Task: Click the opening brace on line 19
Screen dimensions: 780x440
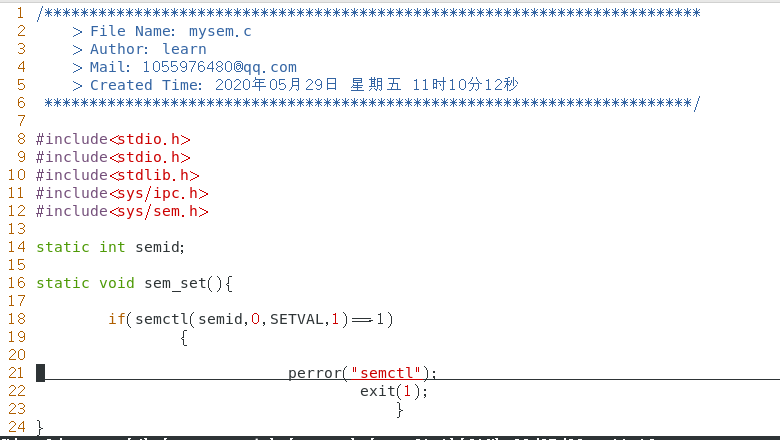Action: point(184,338)
